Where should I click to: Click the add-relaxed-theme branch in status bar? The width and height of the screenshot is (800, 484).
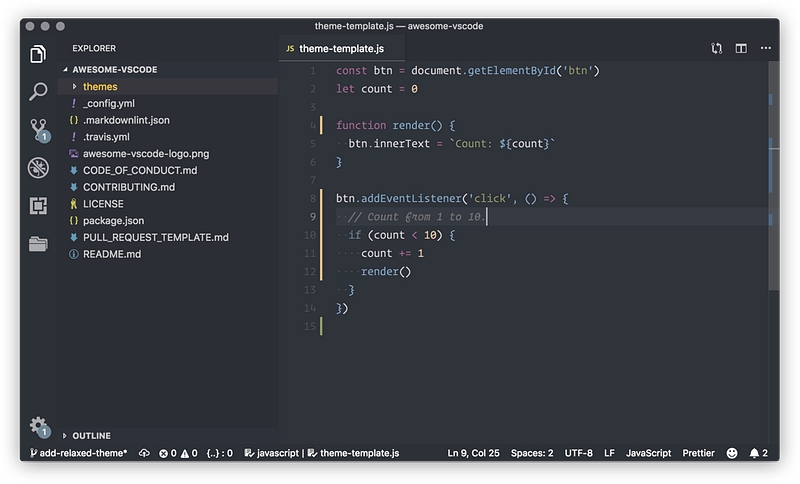coord(79,453)
